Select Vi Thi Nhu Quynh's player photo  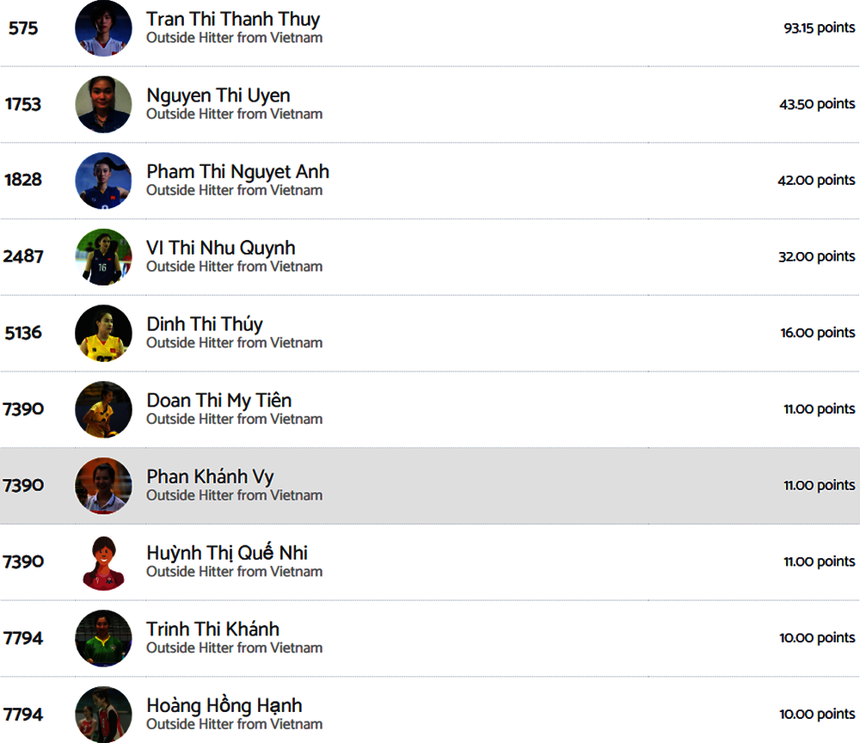[103, 257]
